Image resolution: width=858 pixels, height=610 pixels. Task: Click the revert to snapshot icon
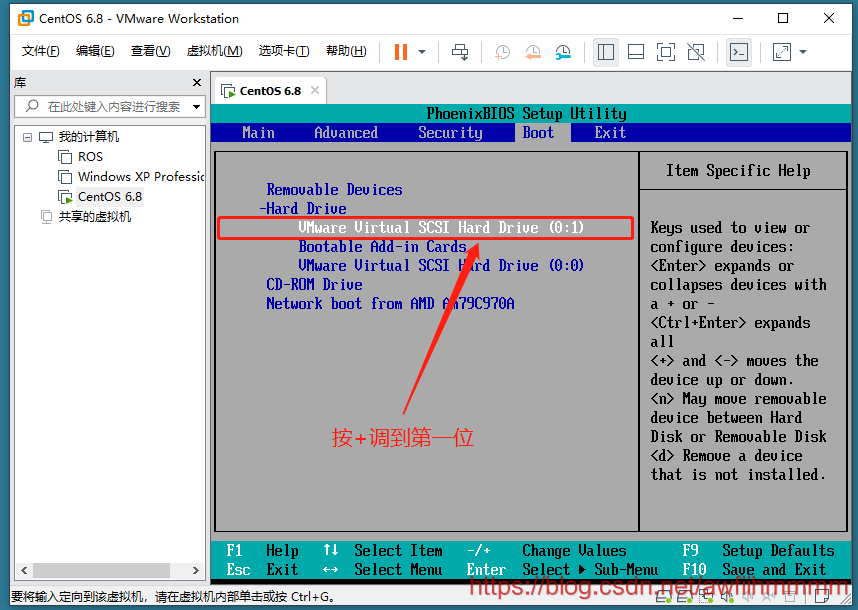pos(533,52)
